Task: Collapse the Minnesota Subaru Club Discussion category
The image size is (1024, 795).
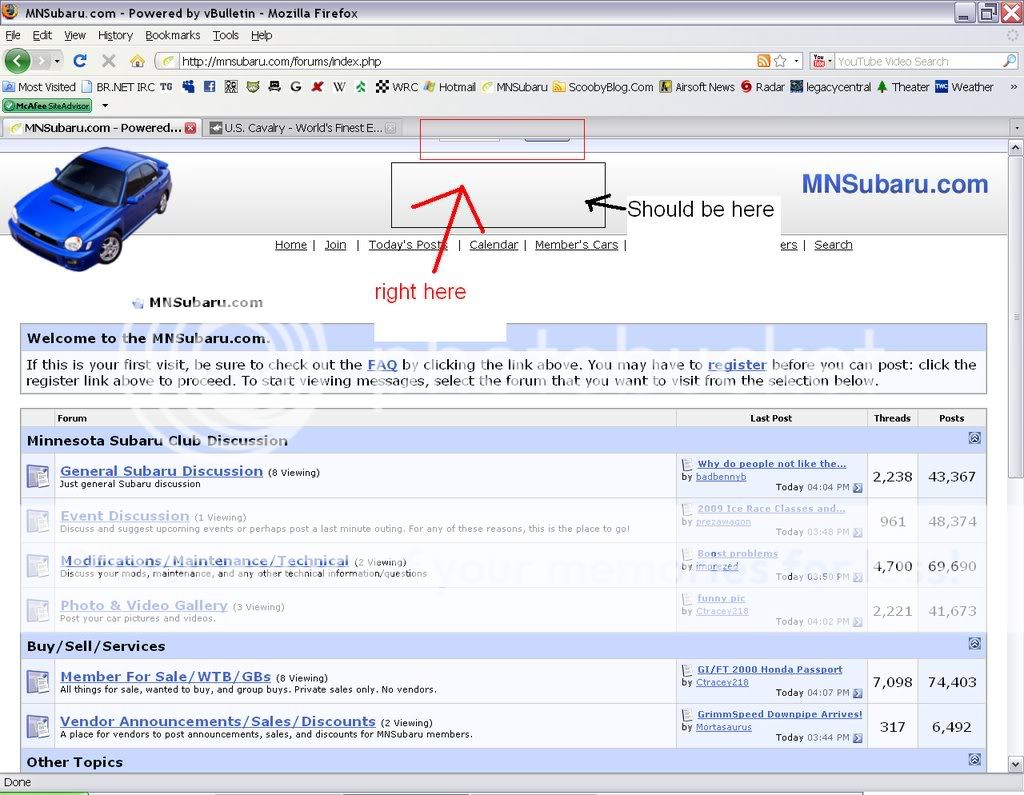Action: [974, 438]
